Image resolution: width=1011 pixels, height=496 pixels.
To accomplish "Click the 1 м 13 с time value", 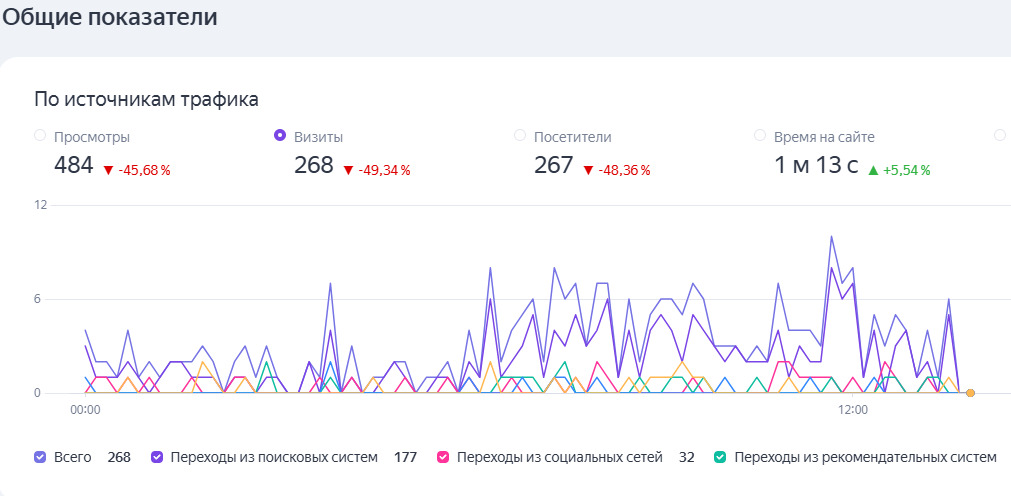I will [x=816, y=166].
